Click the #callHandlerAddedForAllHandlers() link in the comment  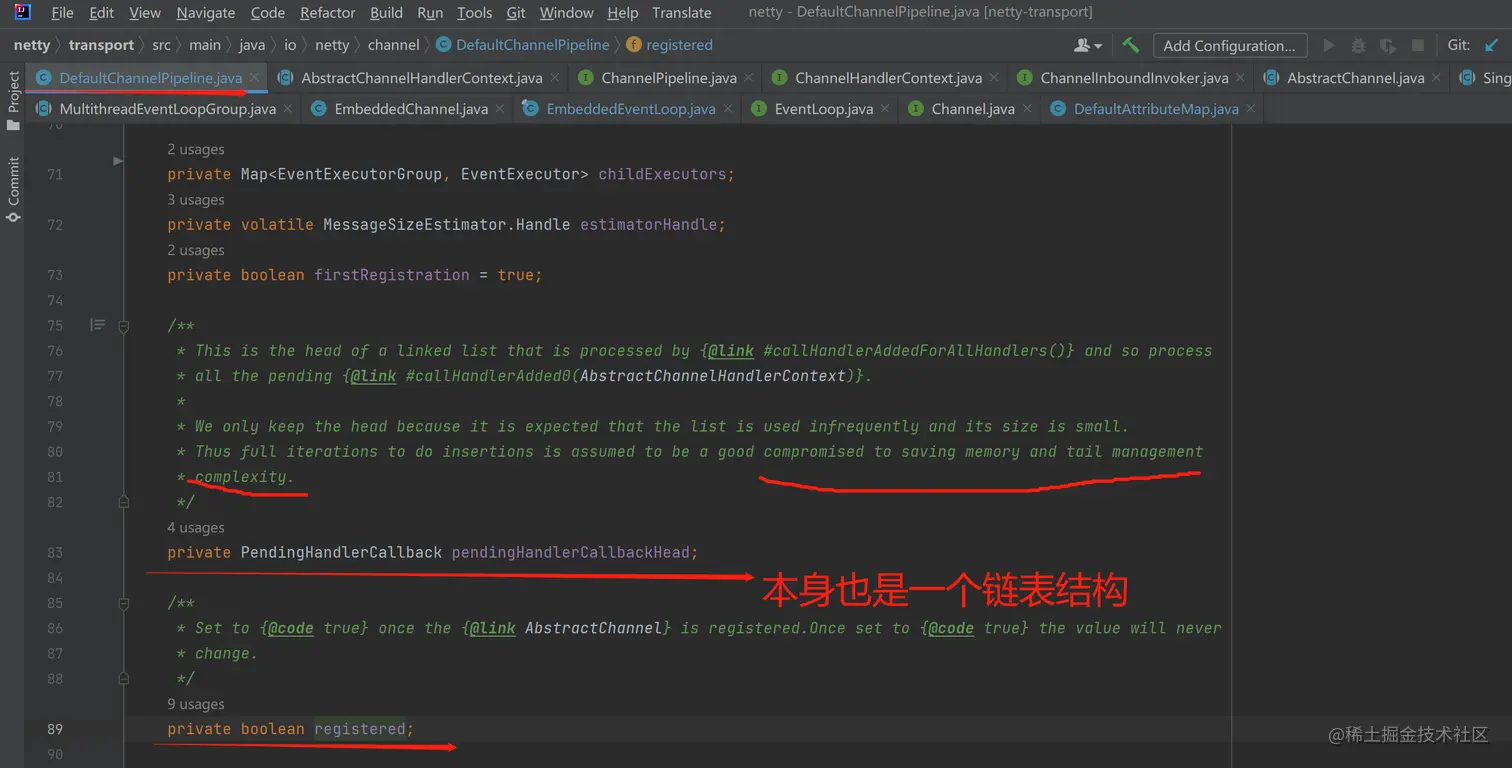(x=915, y=351)
